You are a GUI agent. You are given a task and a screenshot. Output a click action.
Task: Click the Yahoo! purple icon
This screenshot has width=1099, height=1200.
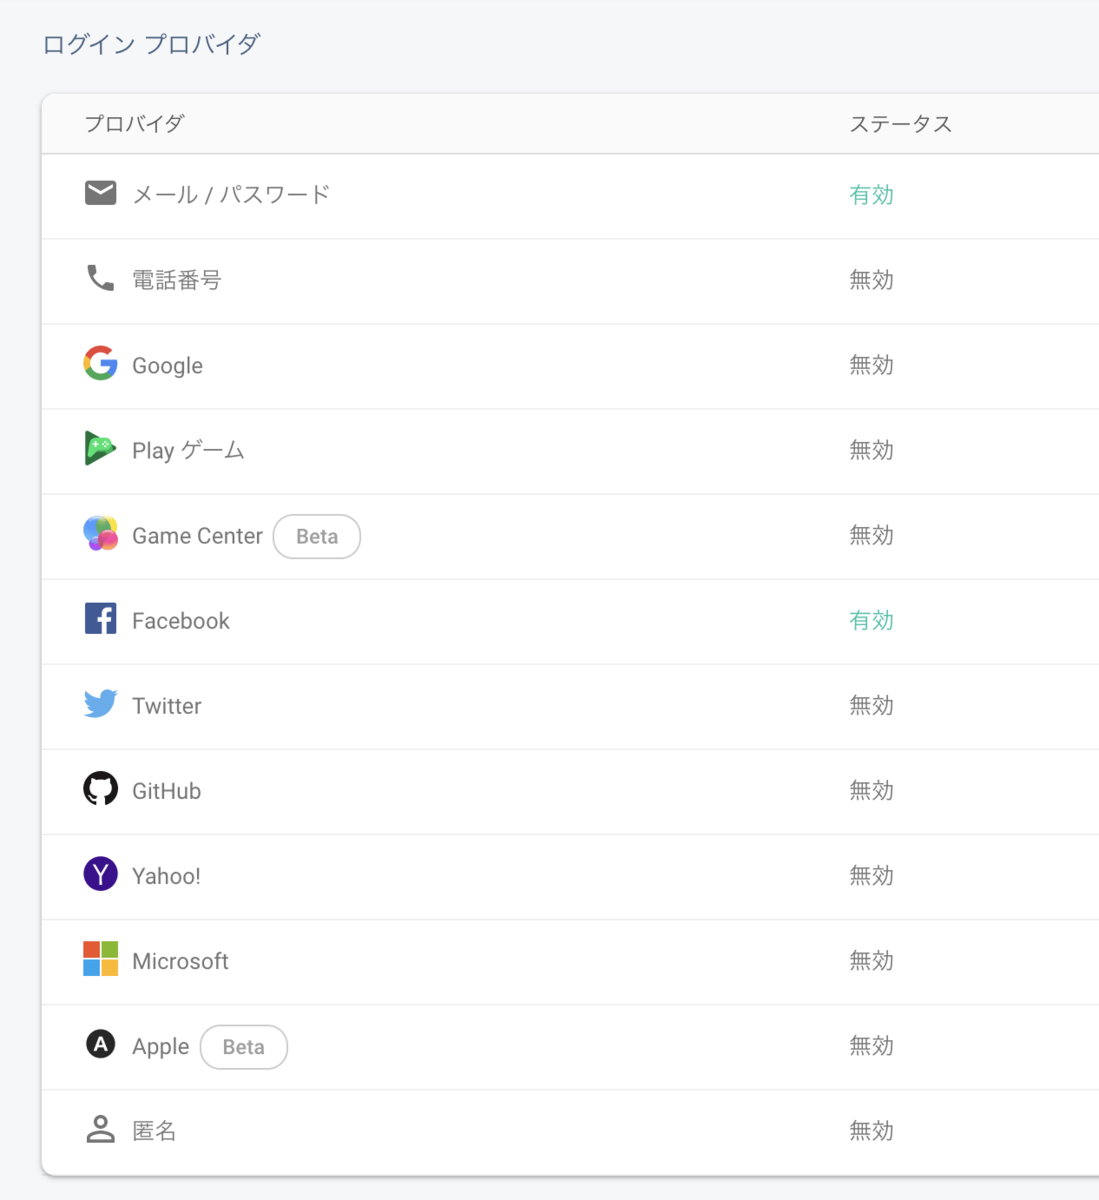point(100,874)
